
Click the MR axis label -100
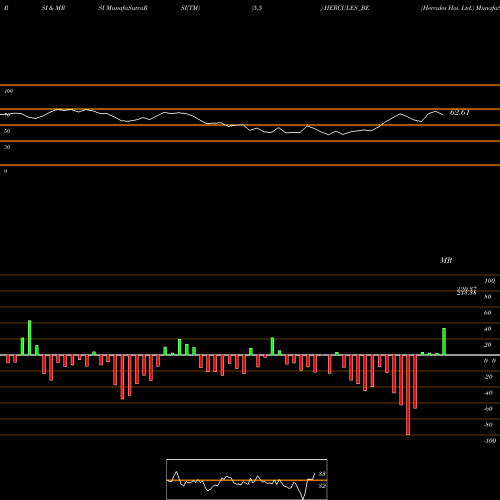tap(490, 441)
